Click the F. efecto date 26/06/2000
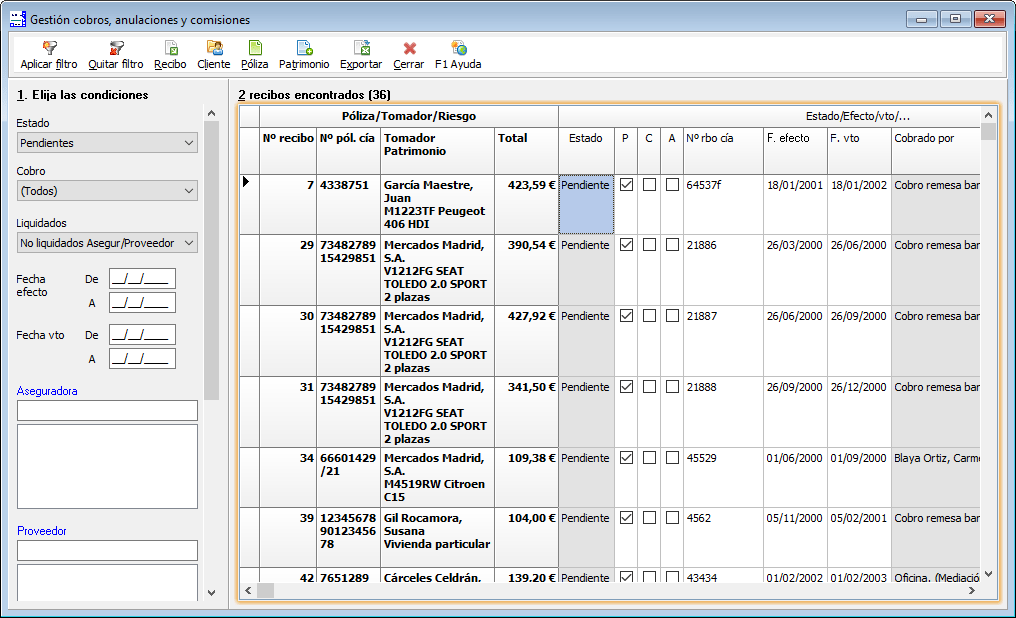This screenshot has width=1016, height=618. [x=795, y=341]
